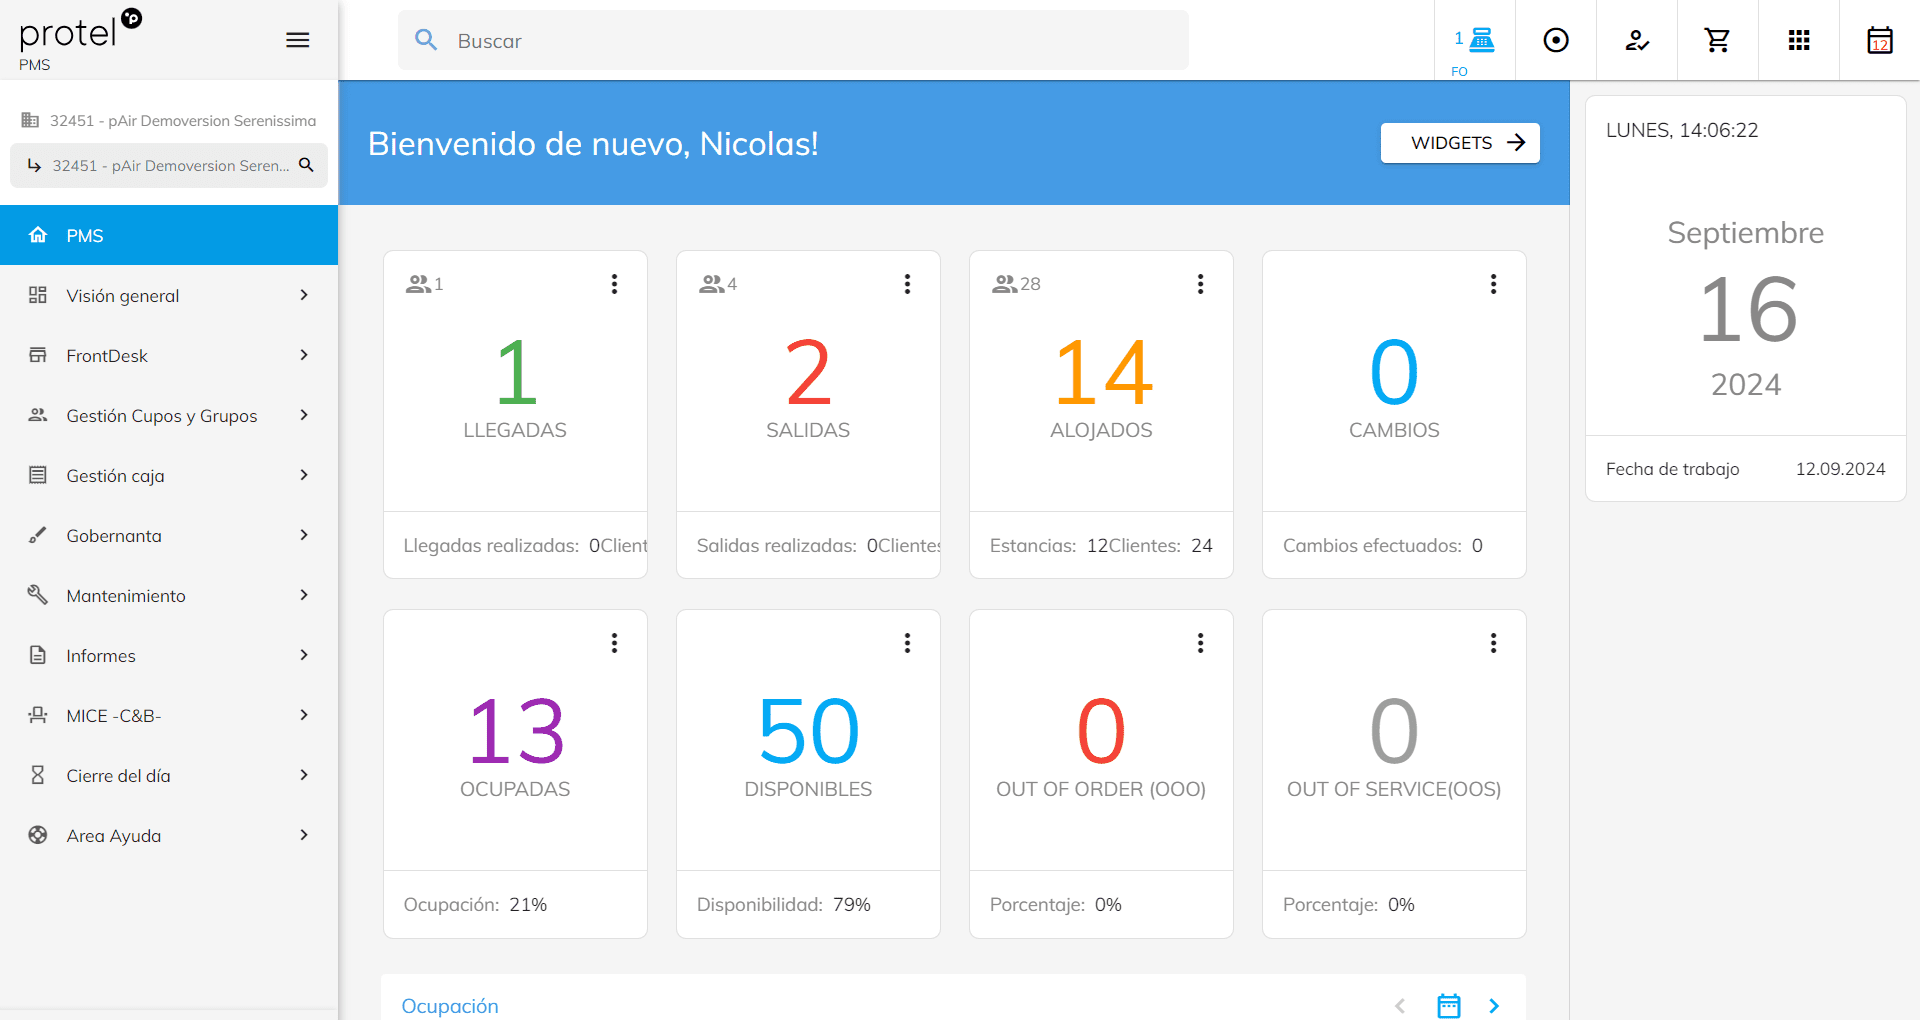Go to next Ocupación period arrow
The height and width of the screenshot is (1020, 1920).
(1494, 1005)
